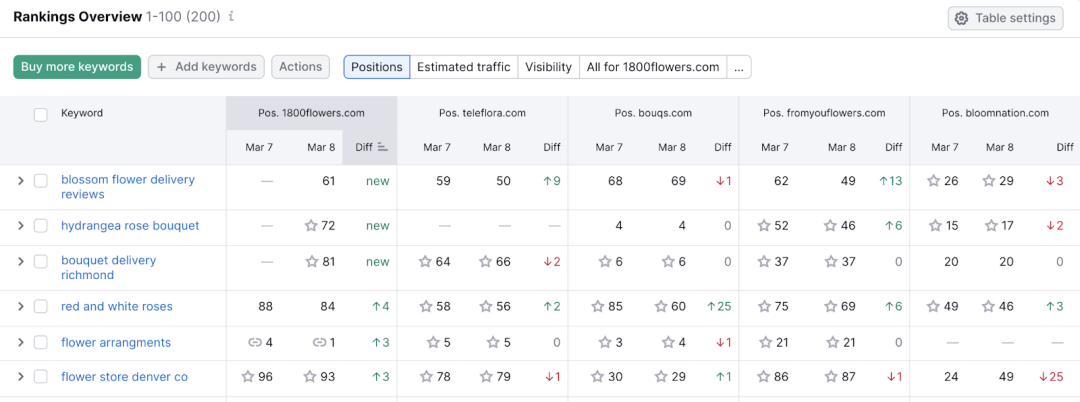Click the plus icon in Add keywords
The height and width of the screenshot is (402, 1080).
pos(162,67)
